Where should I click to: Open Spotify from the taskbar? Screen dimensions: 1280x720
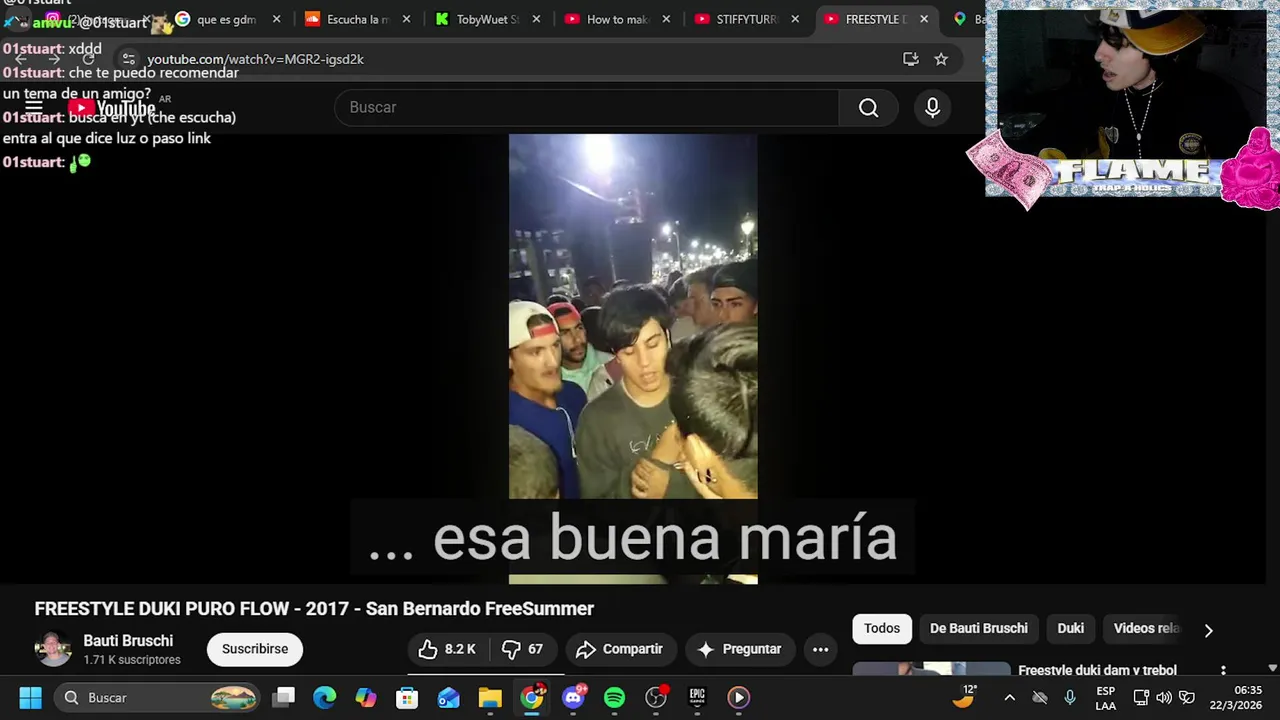(614, 697)
